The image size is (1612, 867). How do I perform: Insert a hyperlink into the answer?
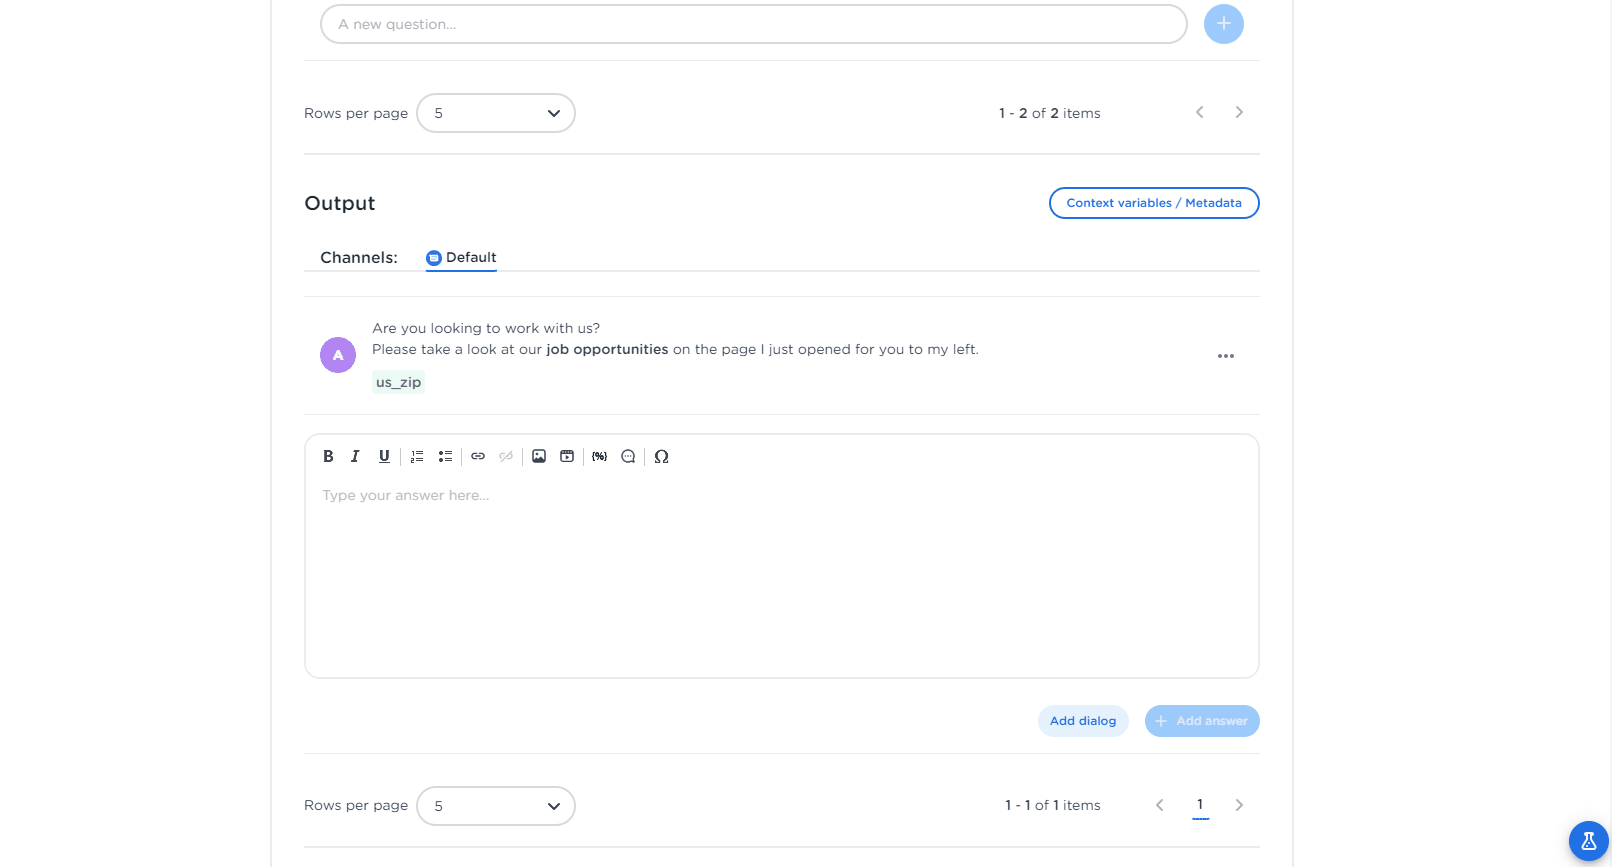[x=478, y=456]
